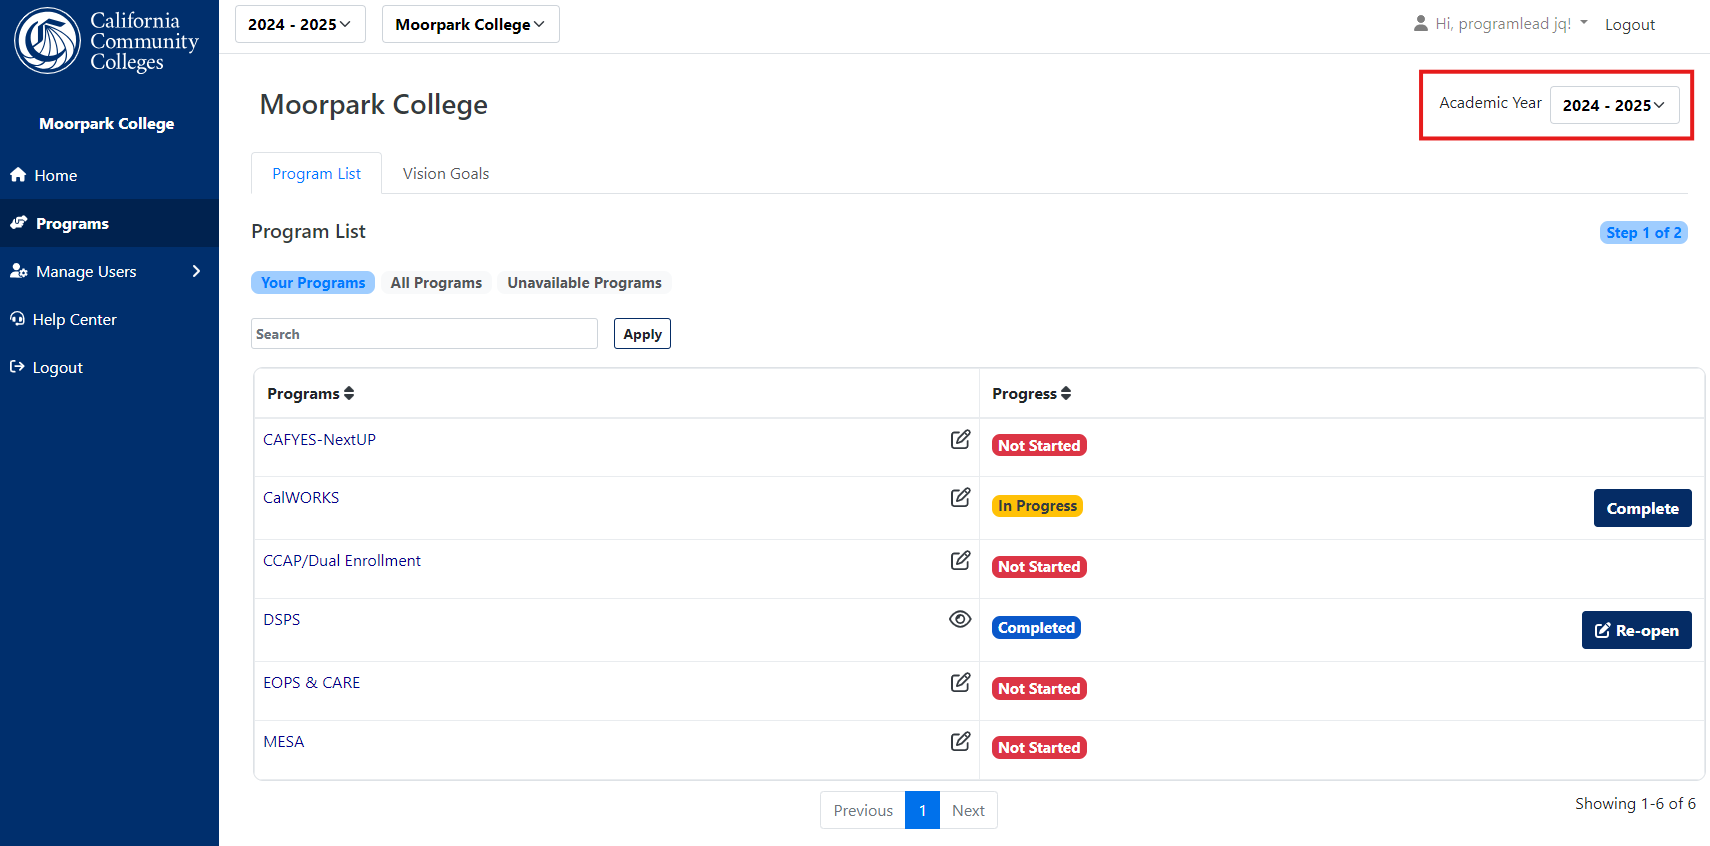Open the Program List tab
The height and width of the screenshot is (846, 1710).
pos(316,173)
